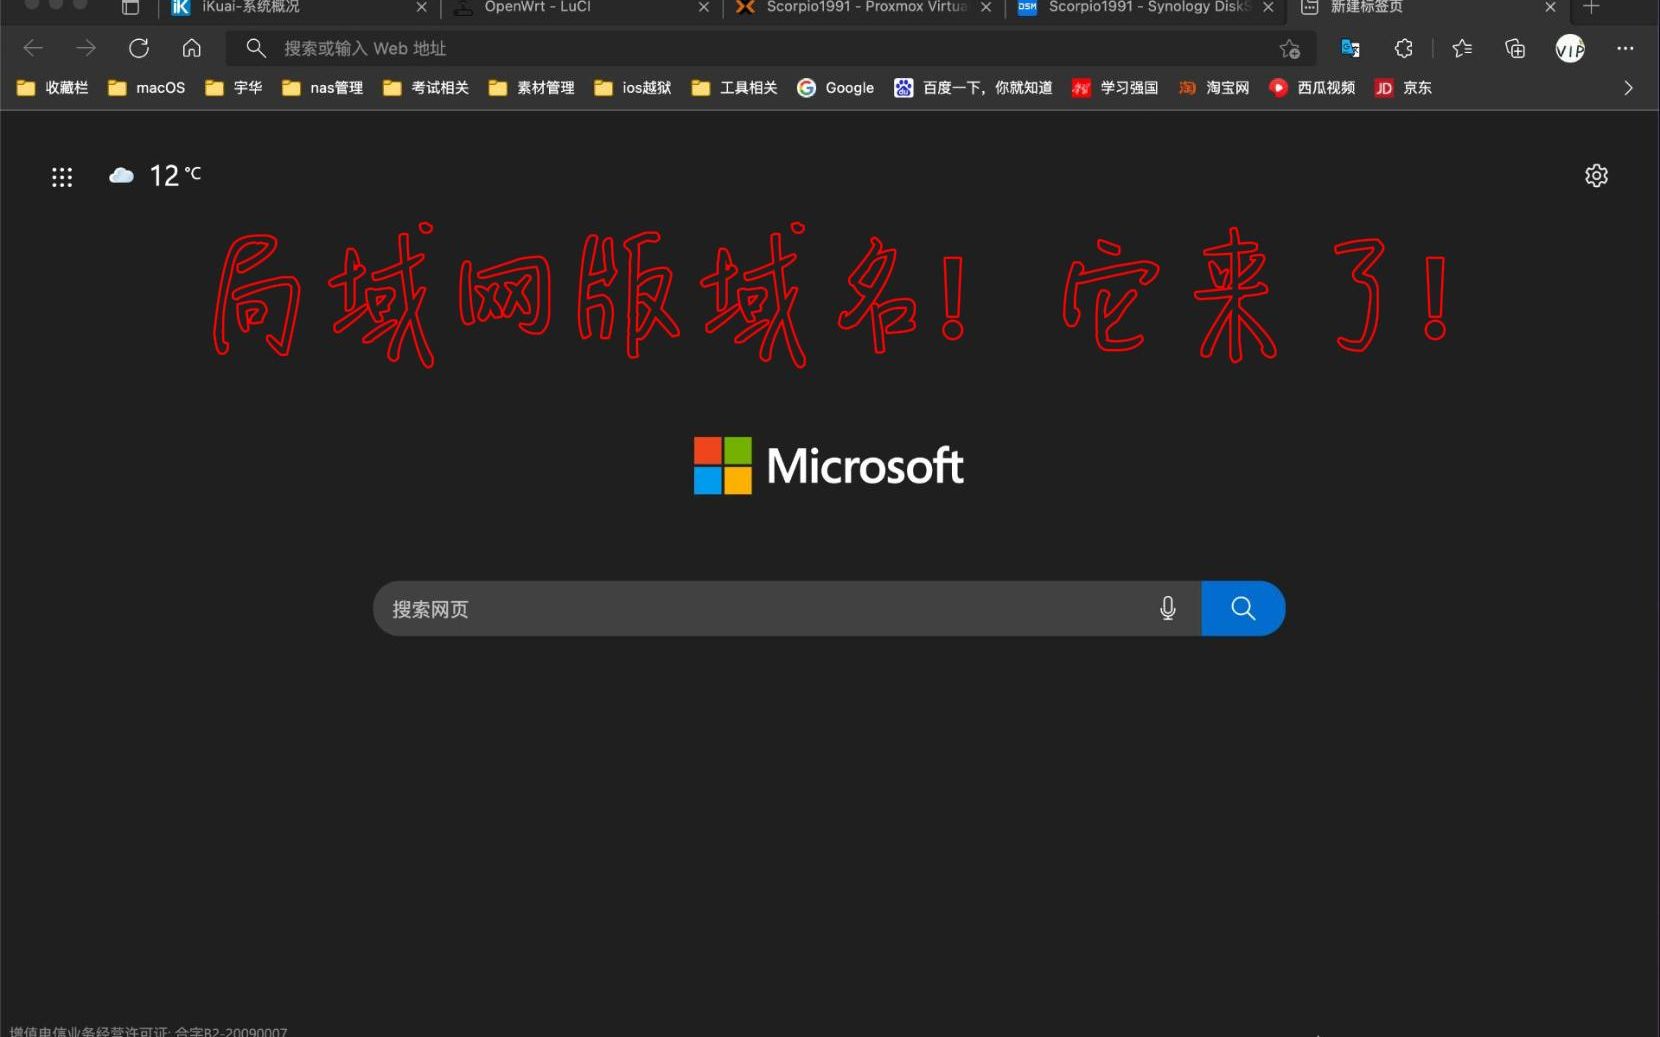Open the favorites list

pyautogui.click(x=1462, y=48)
